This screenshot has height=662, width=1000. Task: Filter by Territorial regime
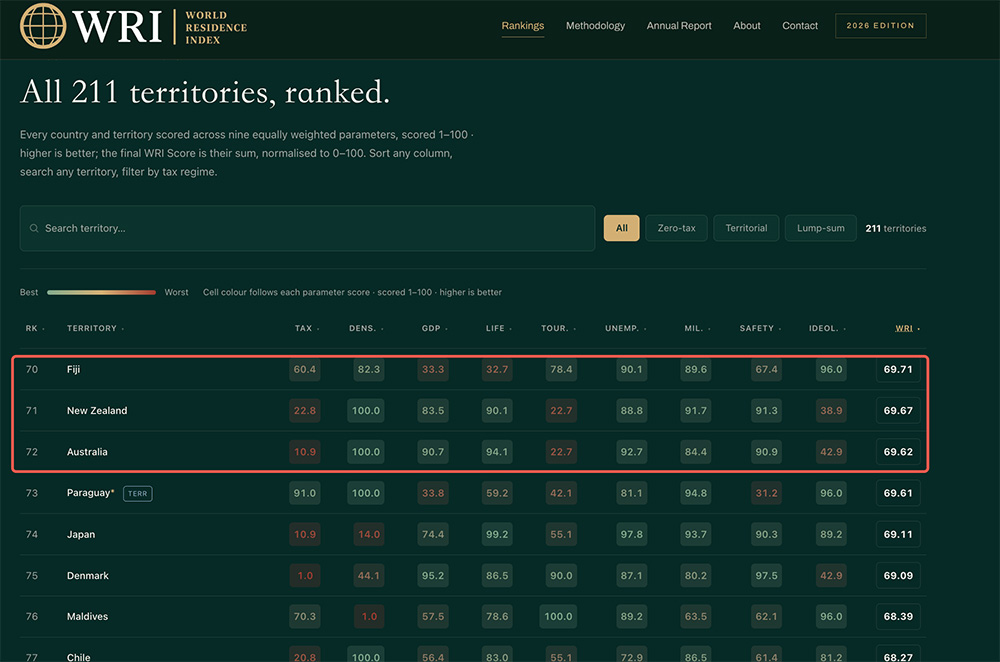point(746,228)
